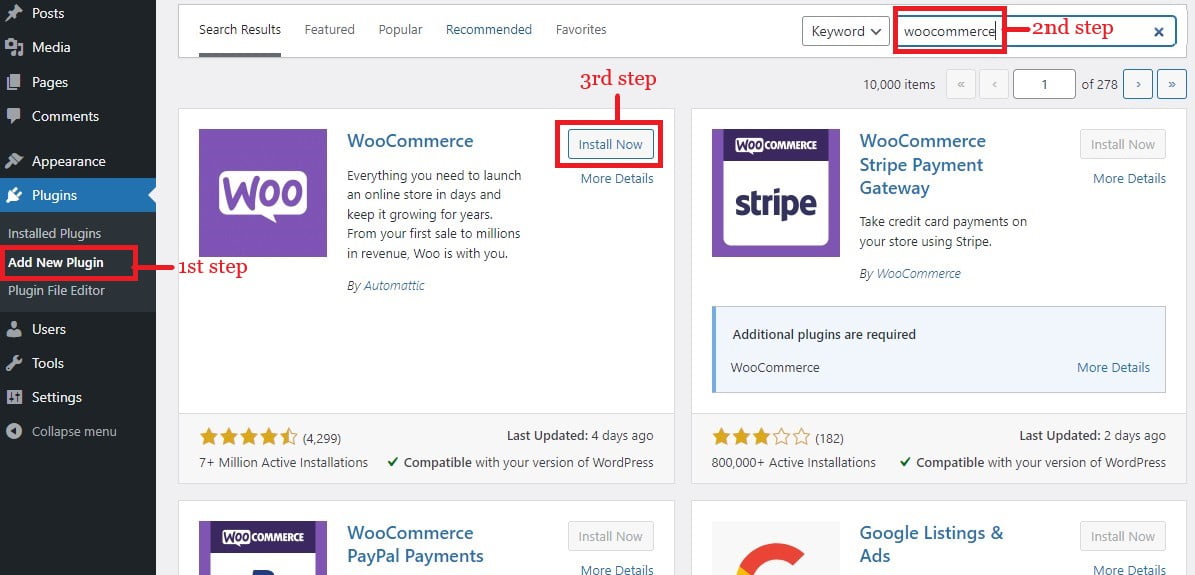Open More Details for WooCommerce plugin
The width and height of the screenshot is (1195, 575).
[617, 178]
